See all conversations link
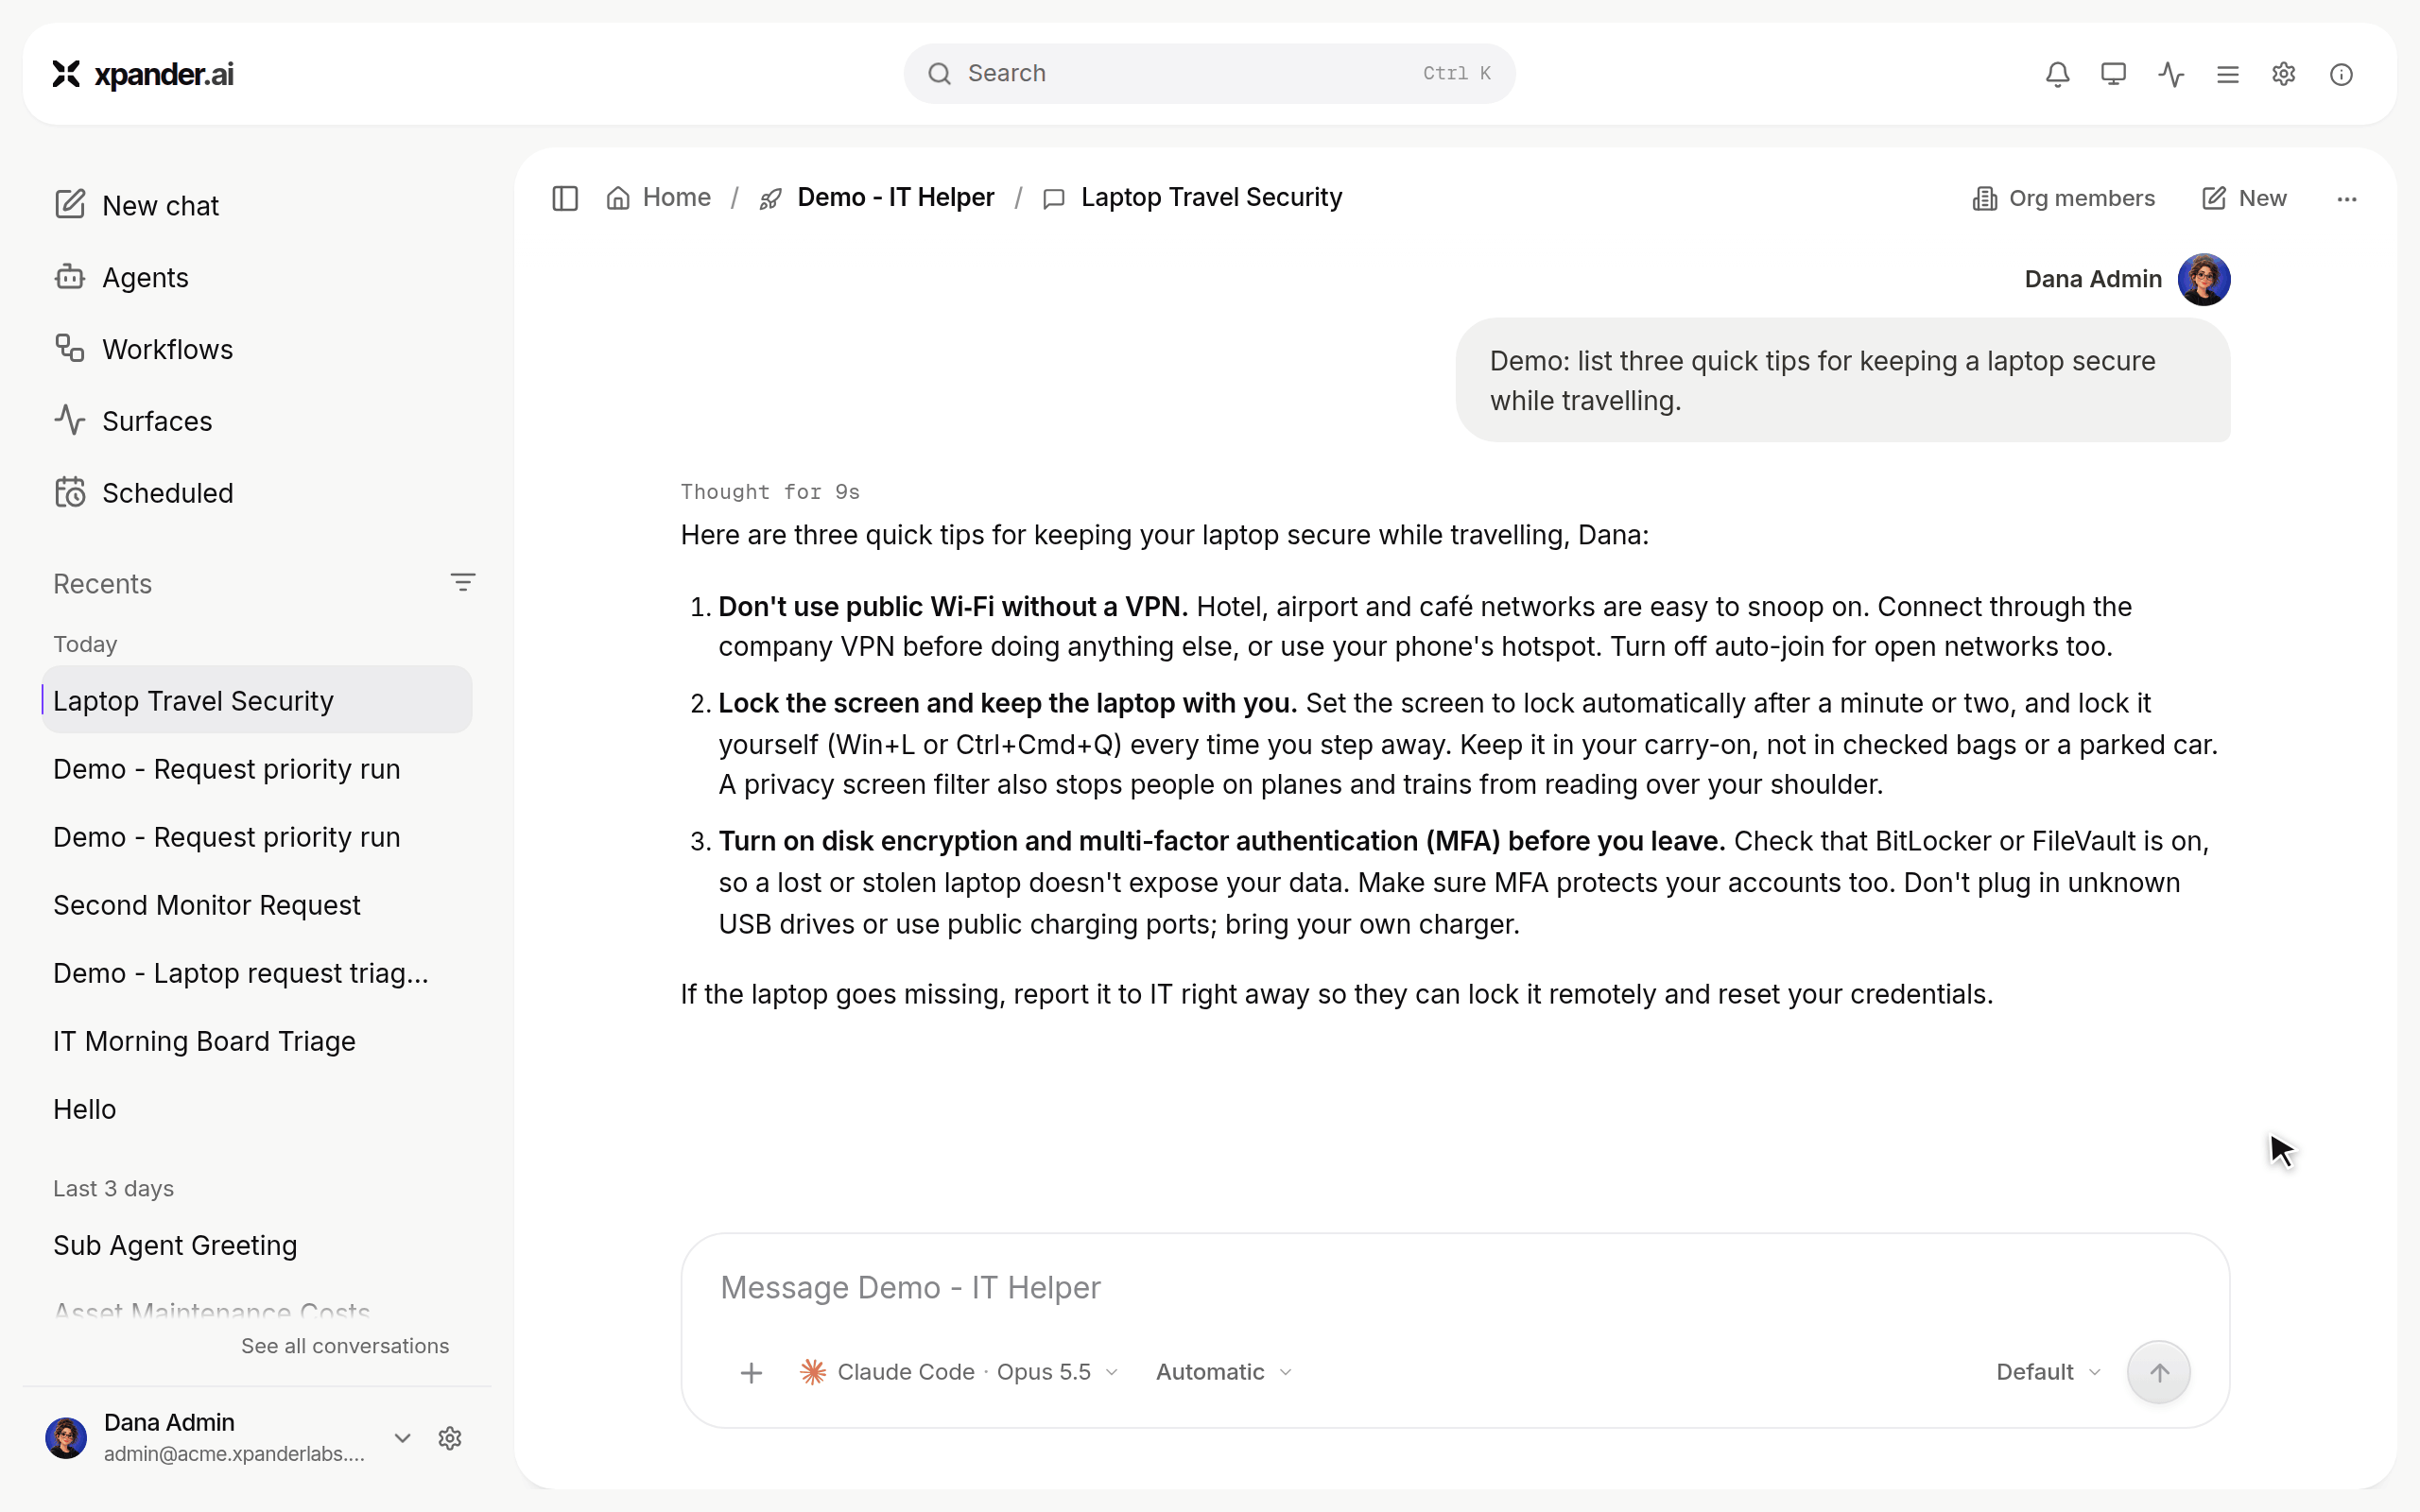The image size is (2420, 1512). point(345,1346)
